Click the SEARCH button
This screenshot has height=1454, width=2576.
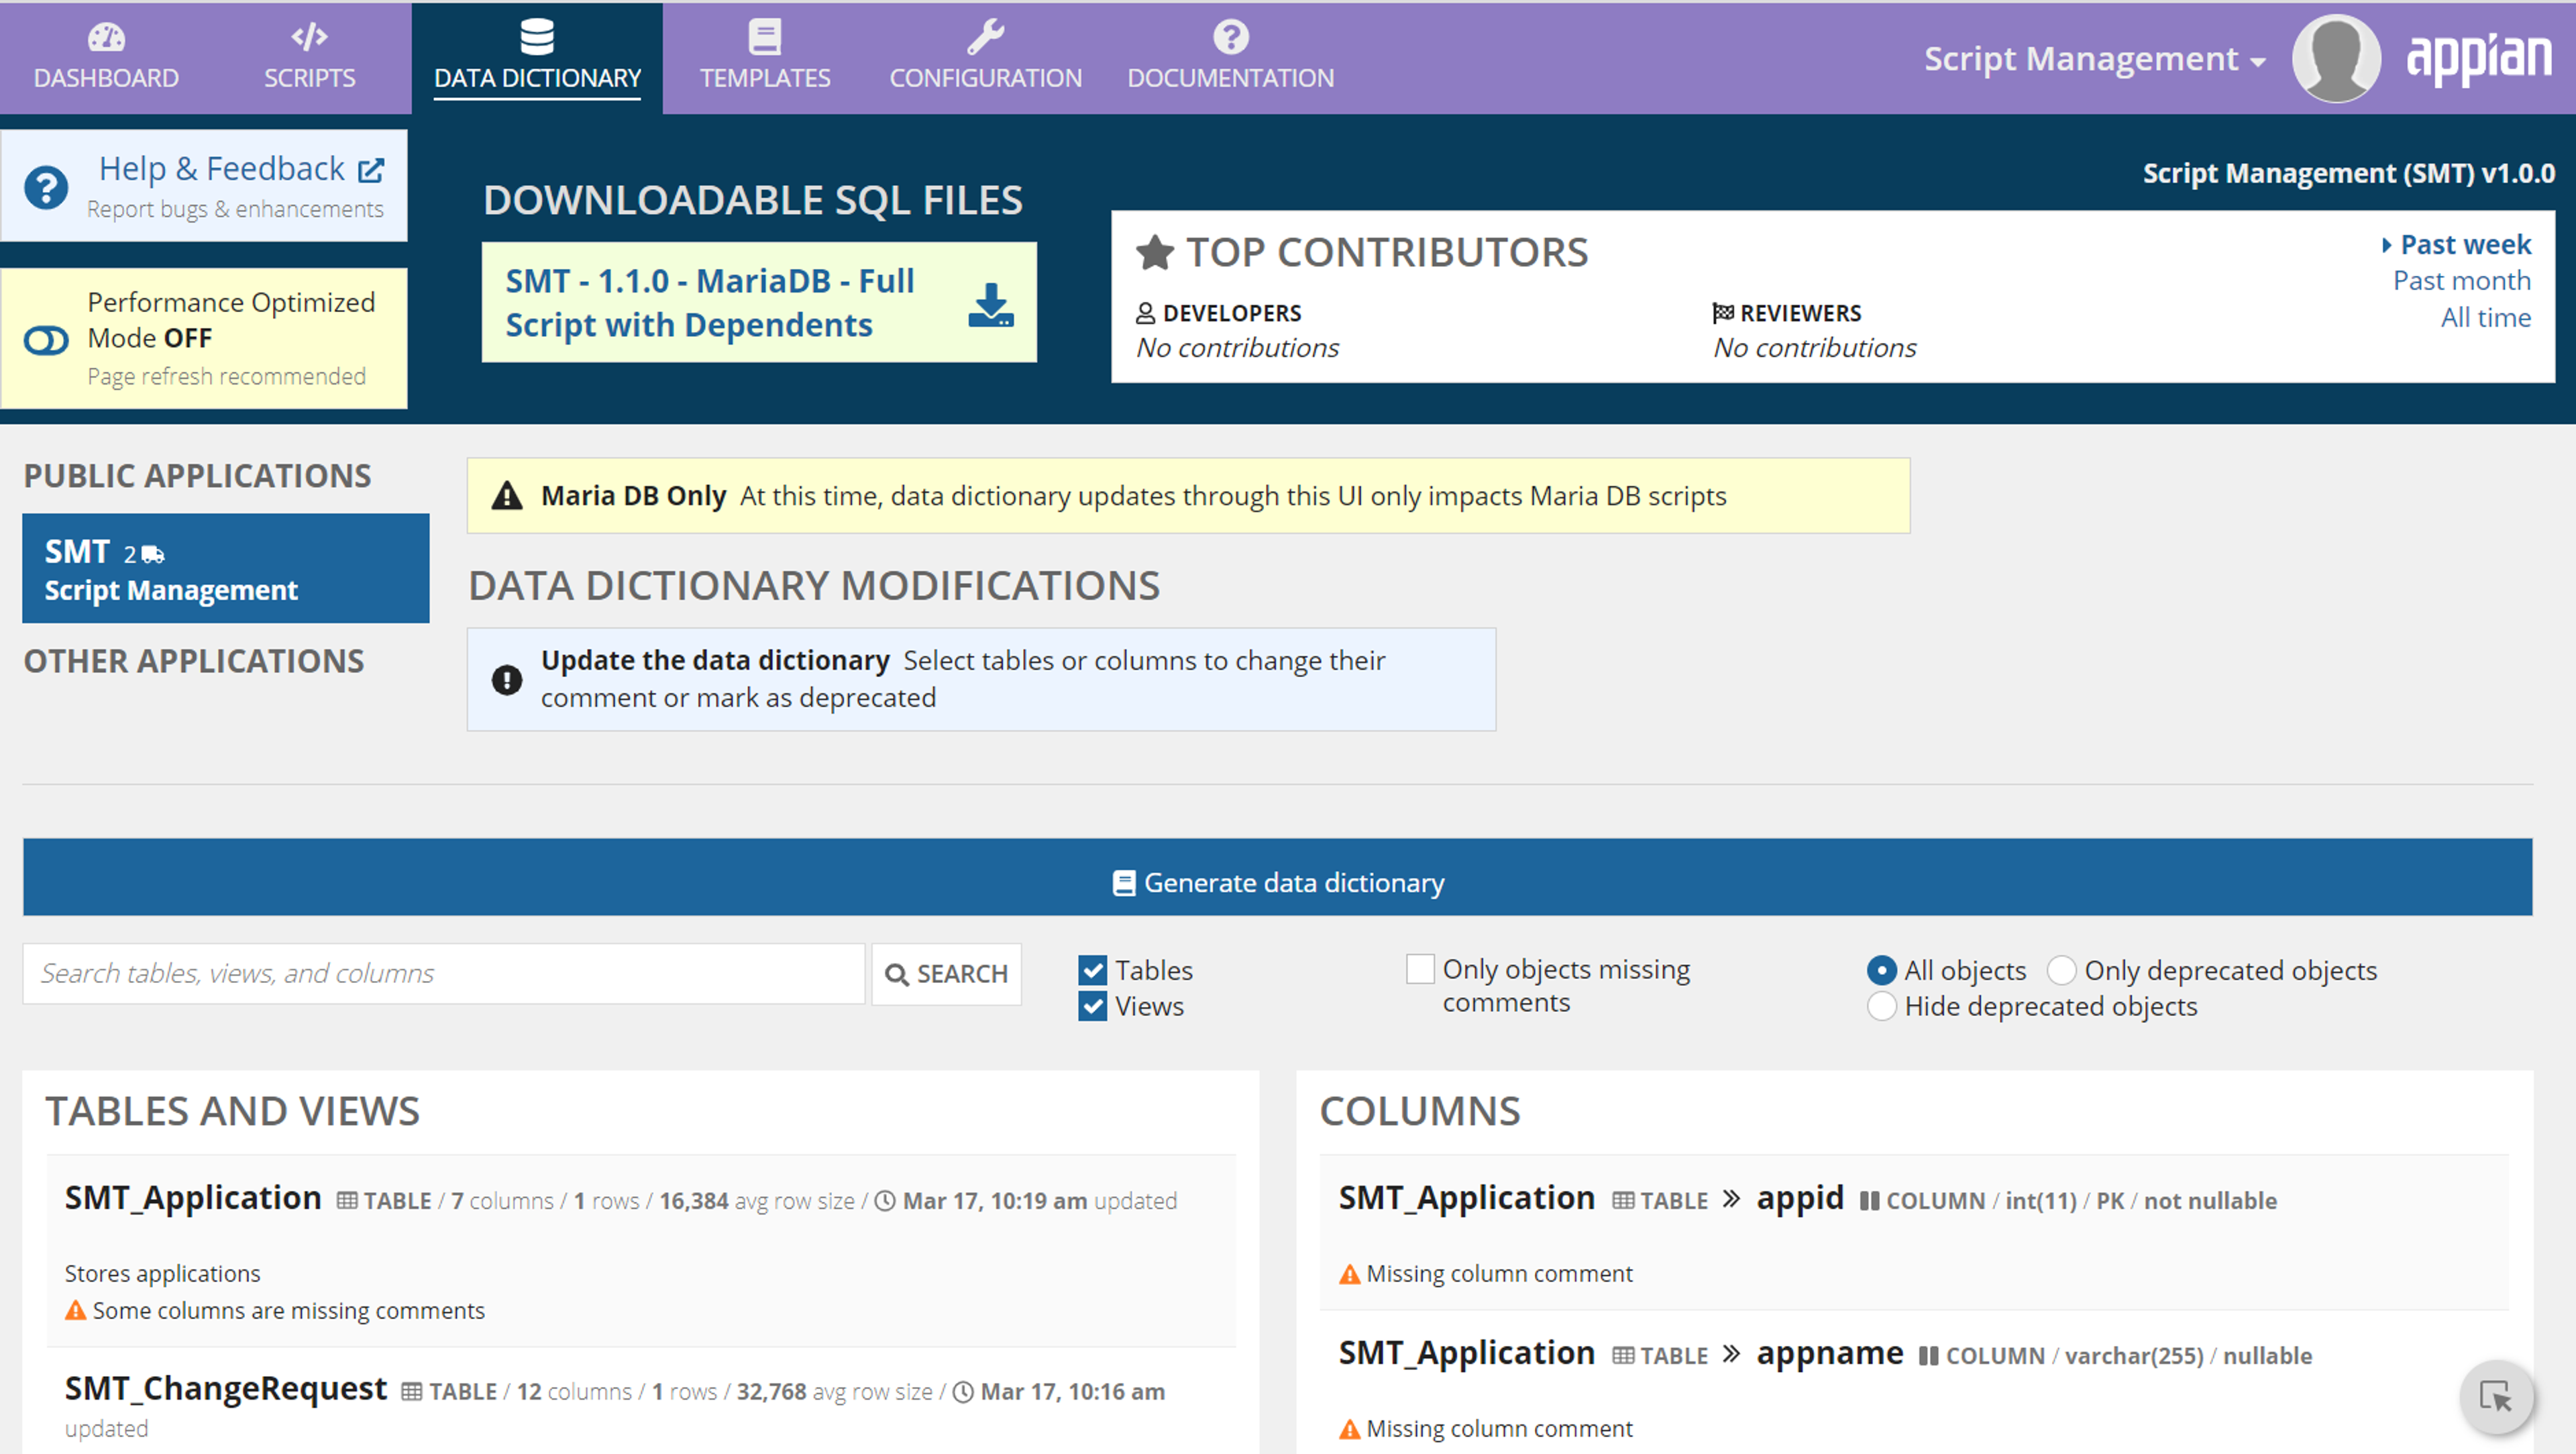947,974
